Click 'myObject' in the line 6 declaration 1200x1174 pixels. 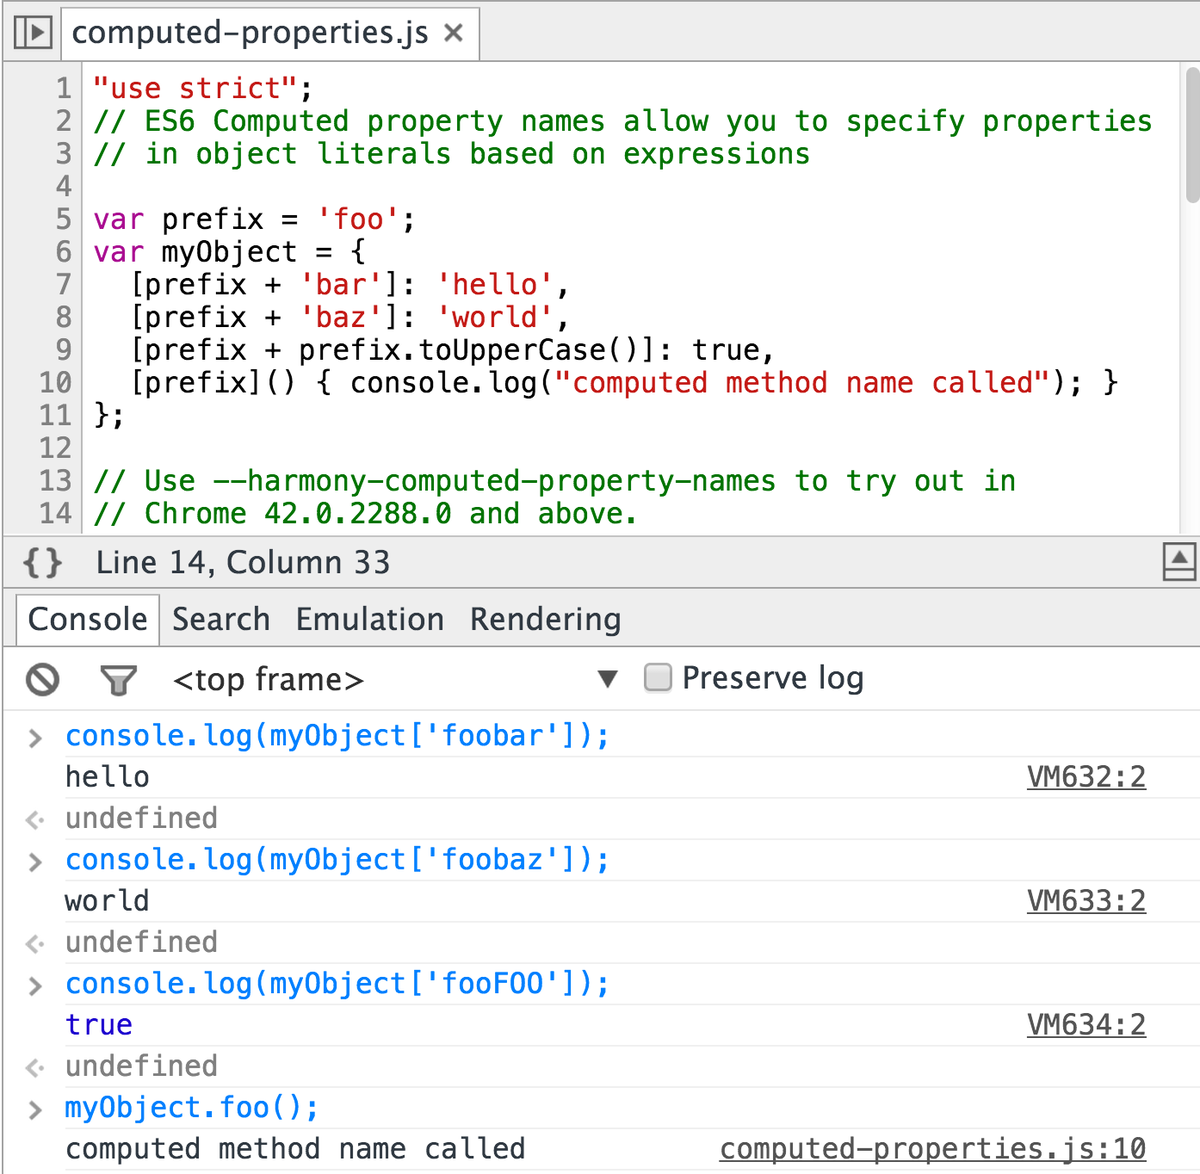(x=229, y=252)
